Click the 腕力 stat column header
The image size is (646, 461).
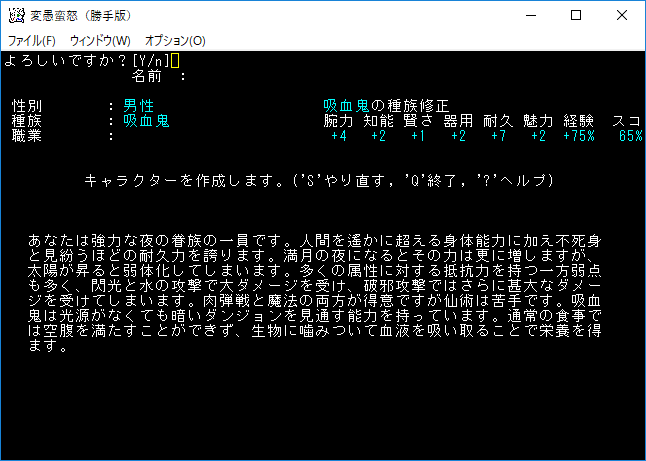[338, 121]
